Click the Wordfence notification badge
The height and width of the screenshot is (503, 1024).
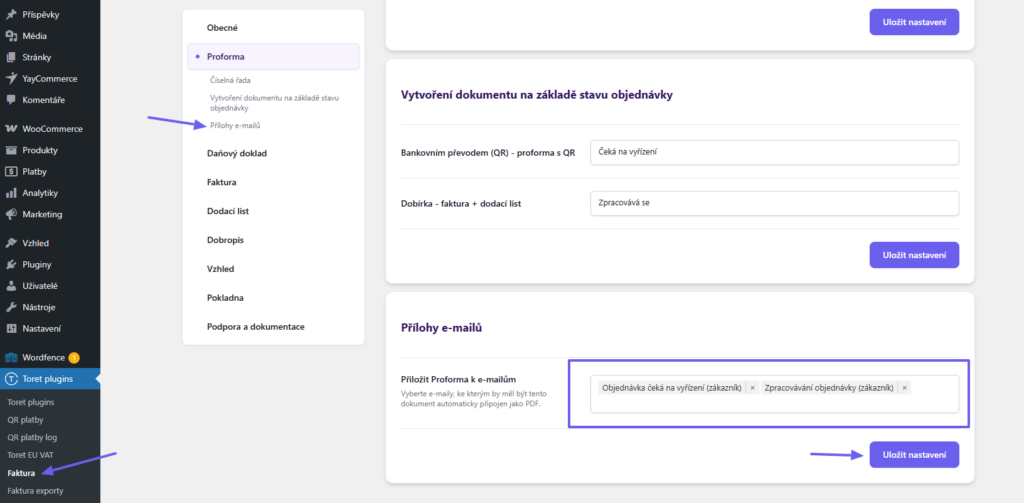coord(74,357)
